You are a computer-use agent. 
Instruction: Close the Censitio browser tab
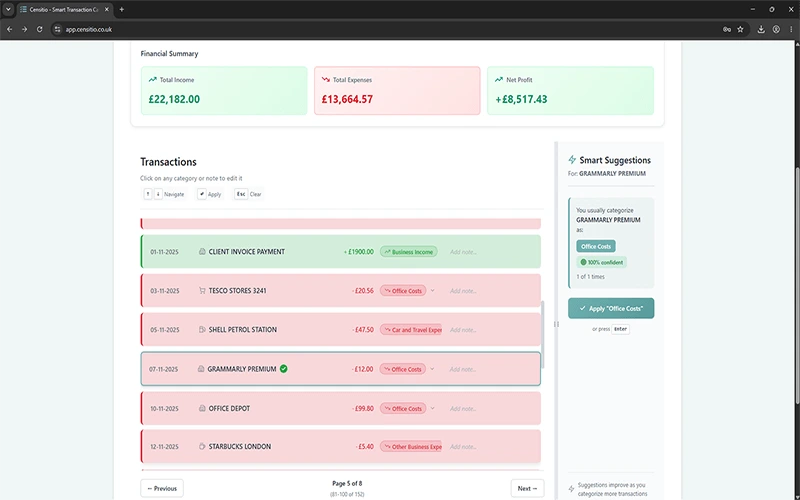pyautogui.click(x=107, y=9)
